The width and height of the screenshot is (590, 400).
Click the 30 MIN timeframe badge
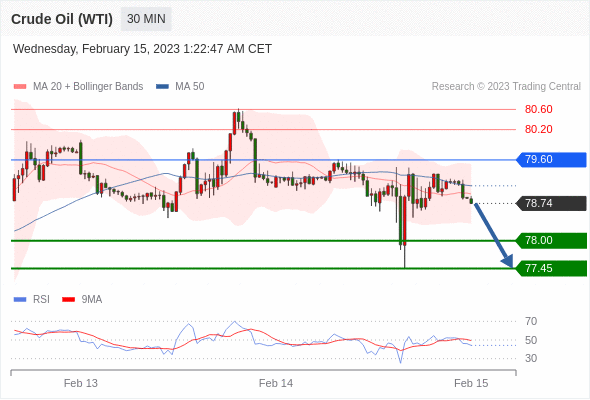coord(146,19)
